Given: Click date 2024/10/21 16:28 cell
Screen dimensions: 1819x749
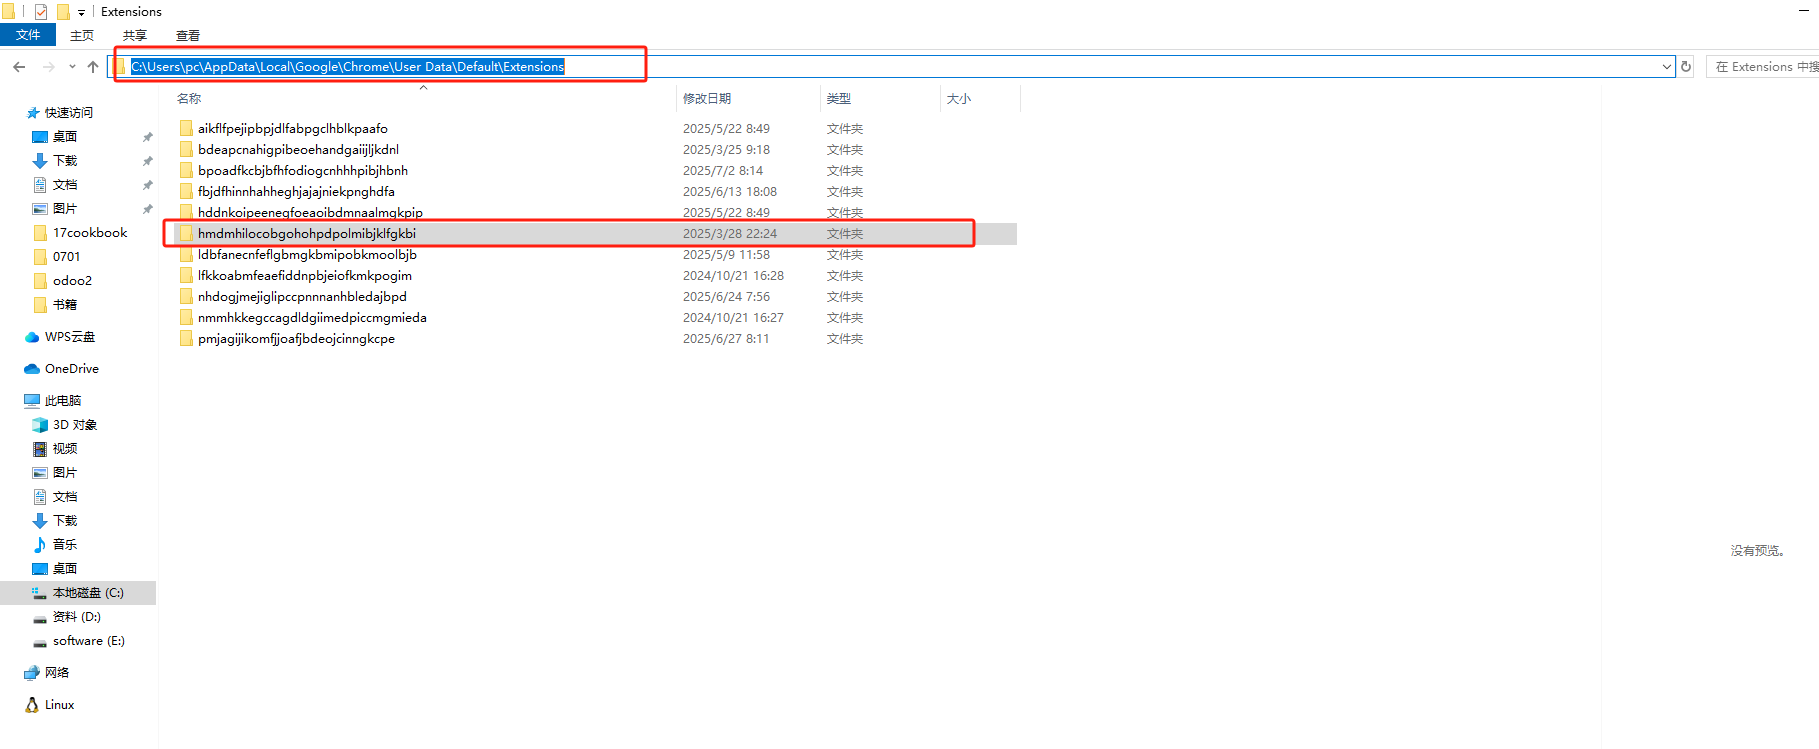Looking at the screenshot, I should click(733, 275).
